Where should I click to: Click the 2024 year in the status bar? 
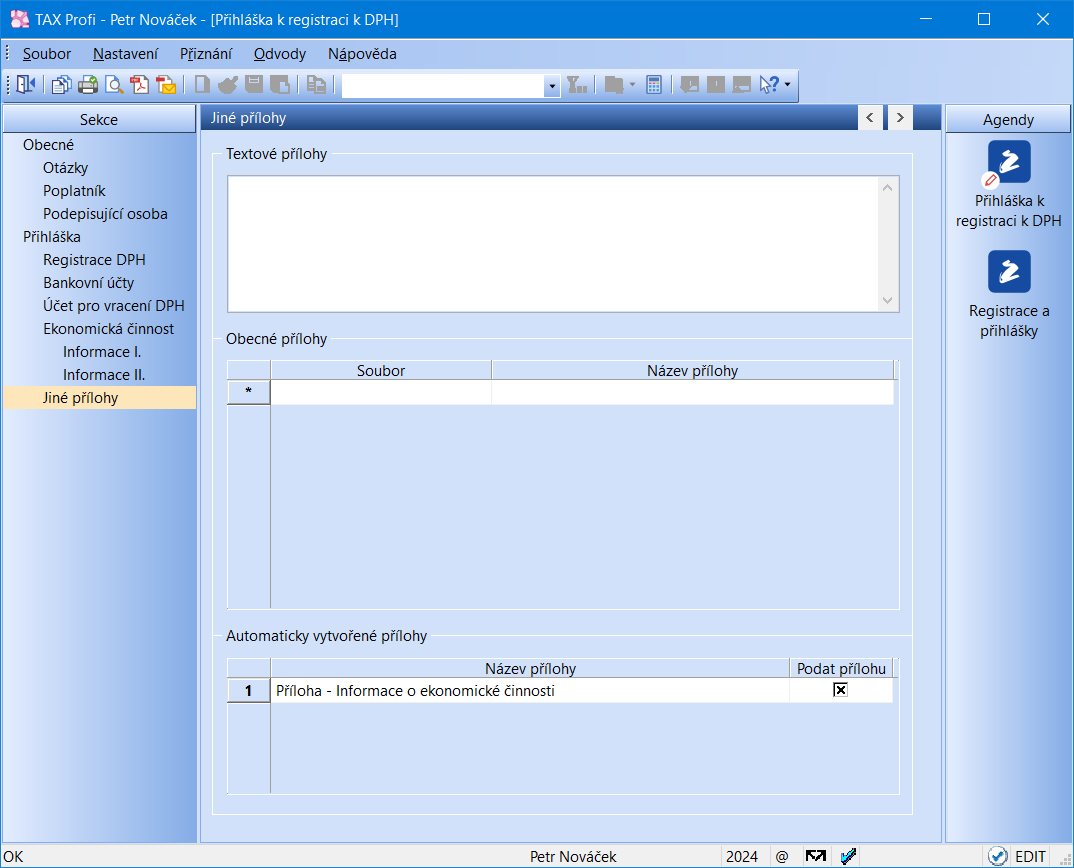click(742, 856)
